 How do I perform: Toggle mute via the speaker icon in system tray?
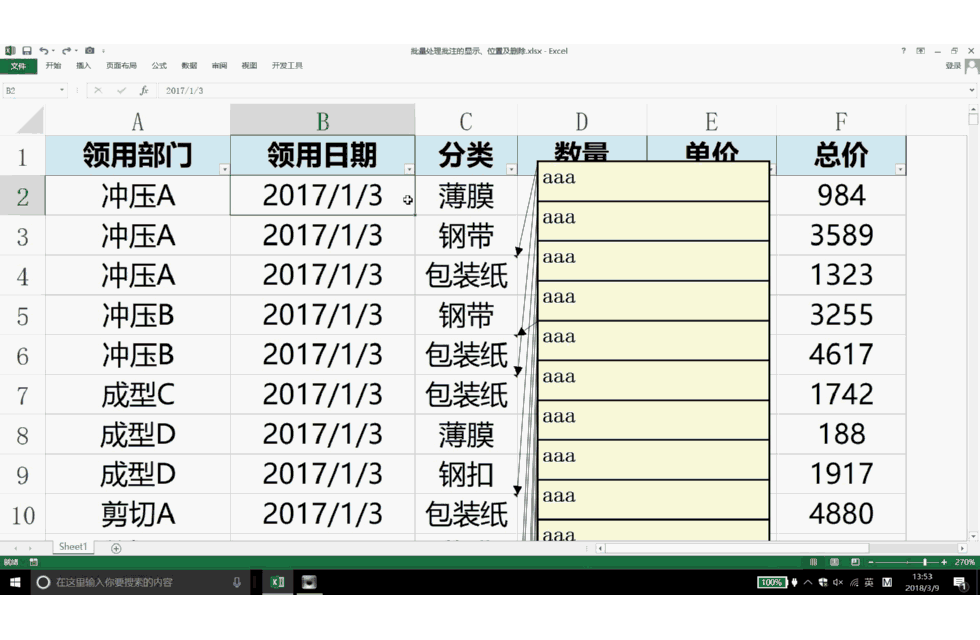[838, 583]
